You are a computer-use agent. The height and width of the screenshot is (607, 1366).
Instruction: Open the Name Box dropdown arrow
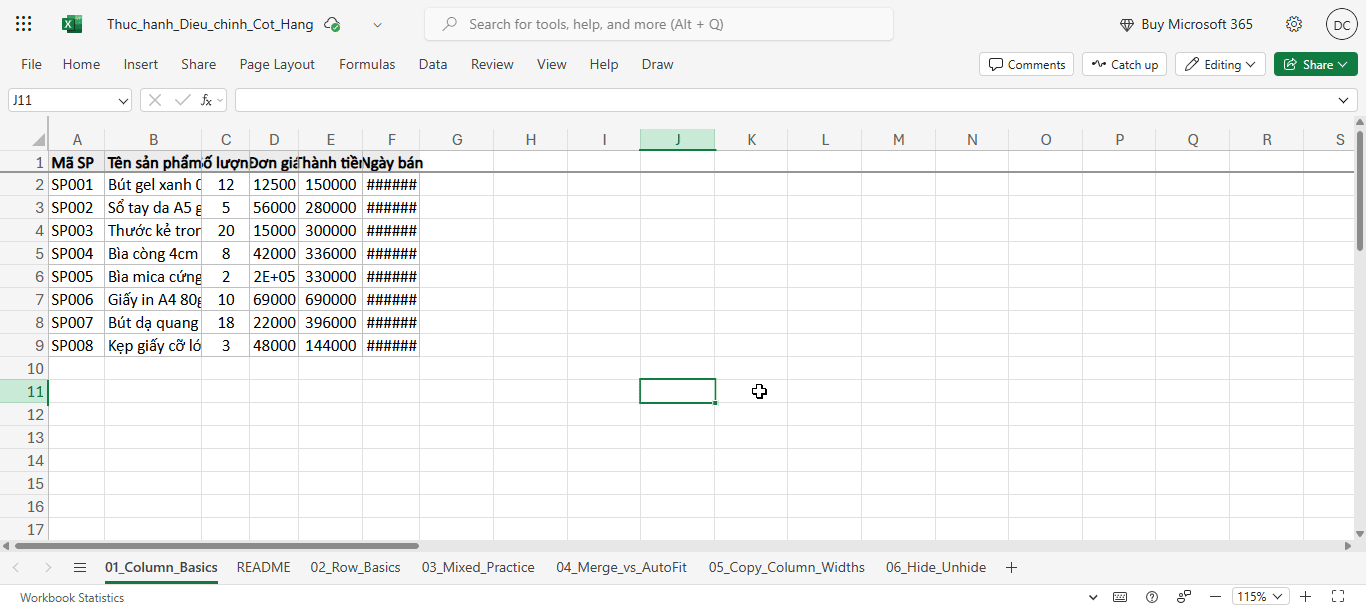123,100
